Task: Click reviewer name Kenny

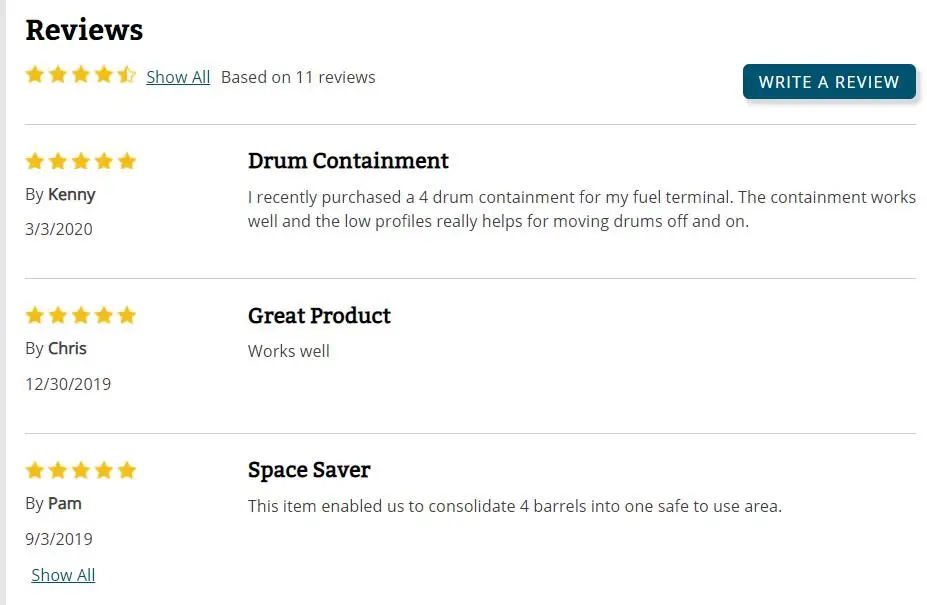Action: [71, 194]
